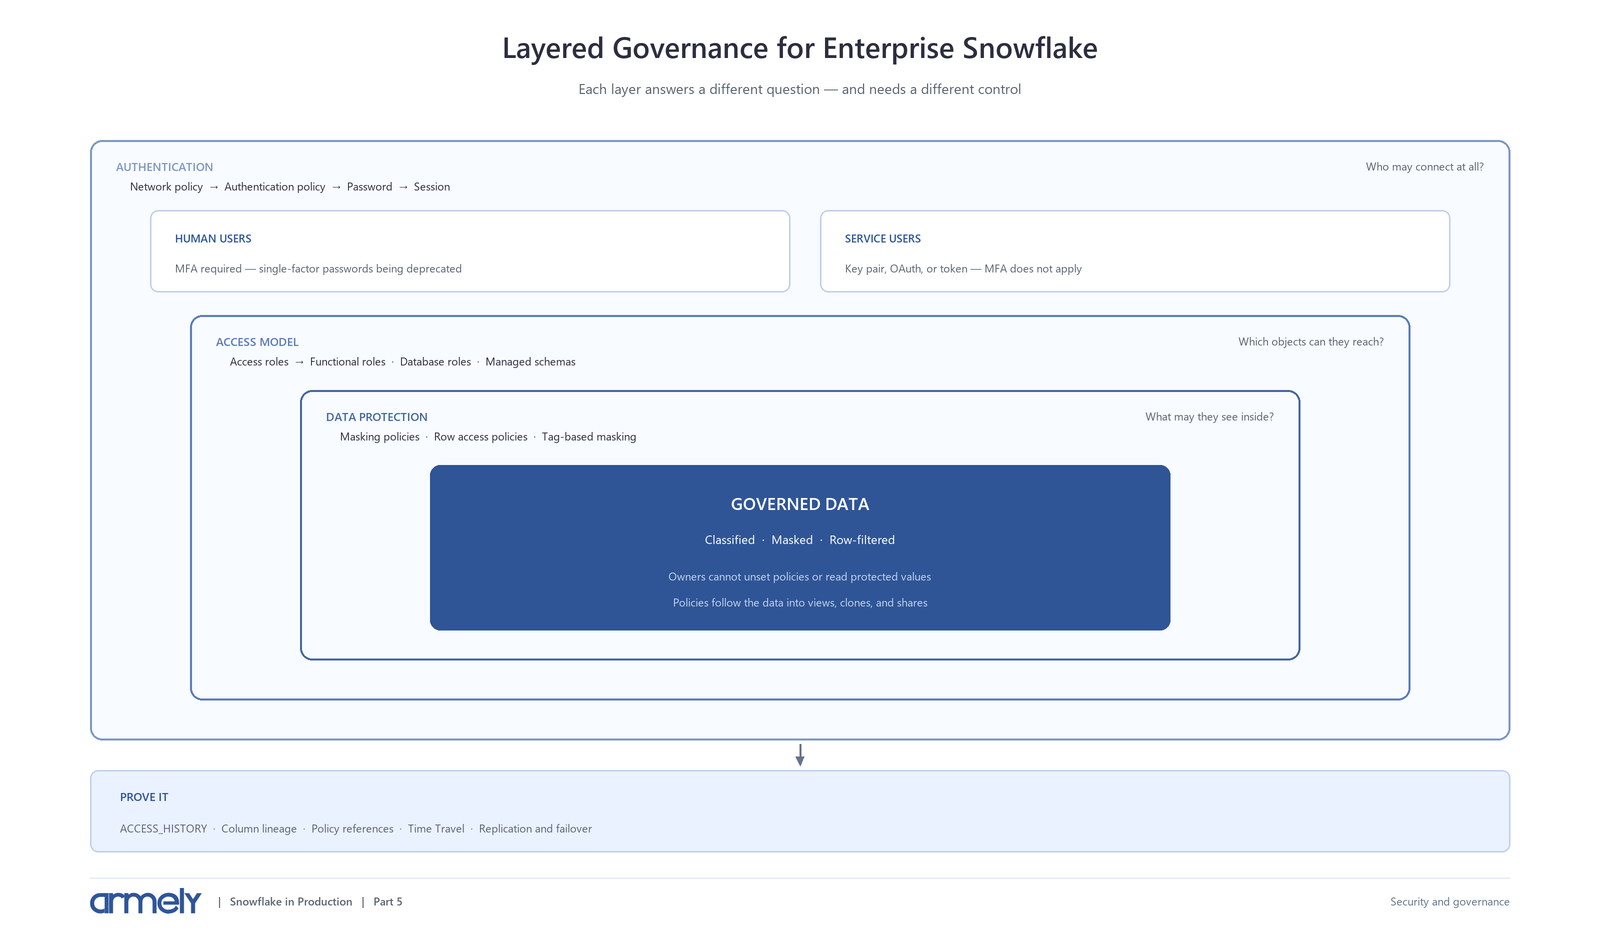1600x940 pixels.
Task: Click the AUTHENTICATION layer heading
Action: tap(164, 167)
